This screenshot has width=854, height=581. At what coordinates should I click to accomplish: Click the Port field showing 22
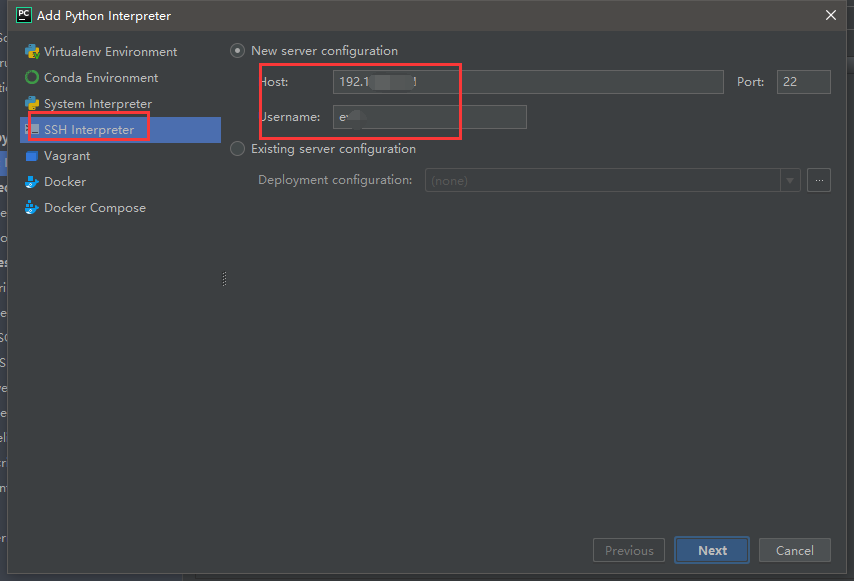coord(803,82)
